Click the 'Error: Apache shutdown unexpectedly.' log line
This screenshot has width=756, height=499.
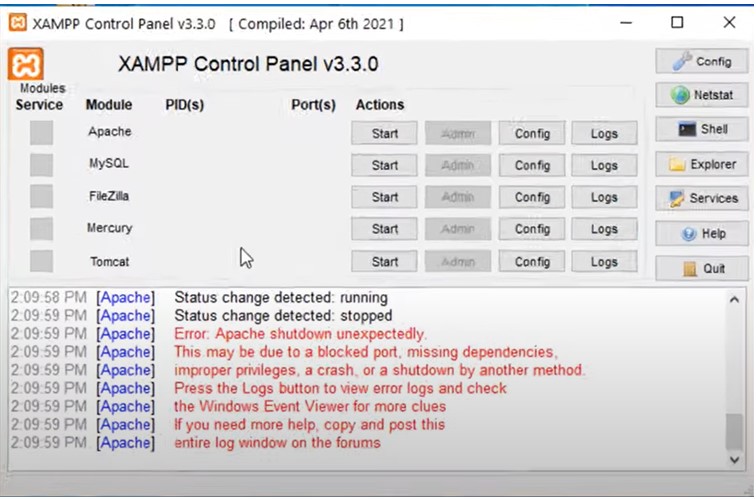(x=300, y=334)
